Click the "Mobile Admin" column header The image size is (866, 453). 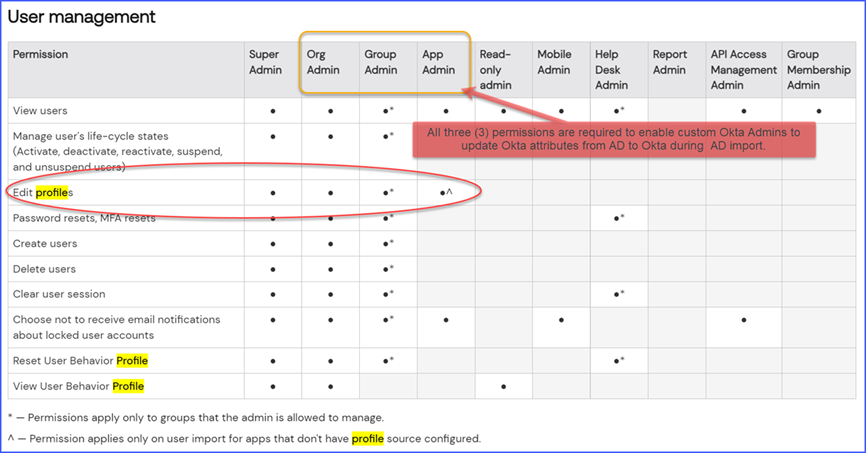554,62
